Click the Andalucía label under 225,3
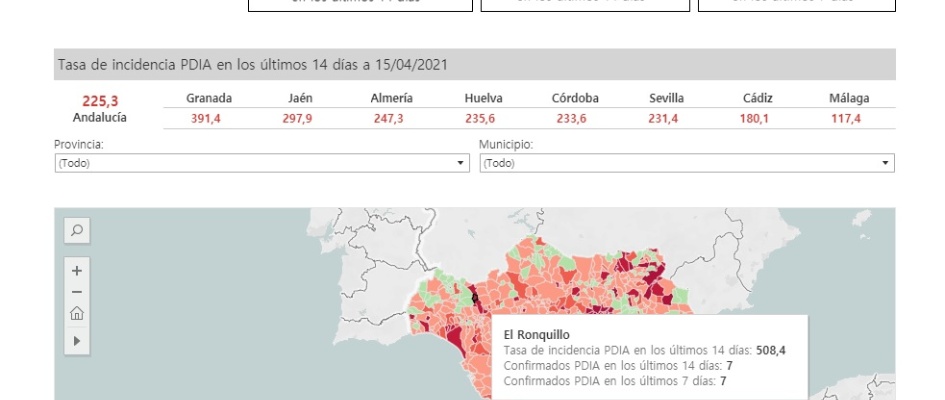945x400 pixels. coord(100,117)
